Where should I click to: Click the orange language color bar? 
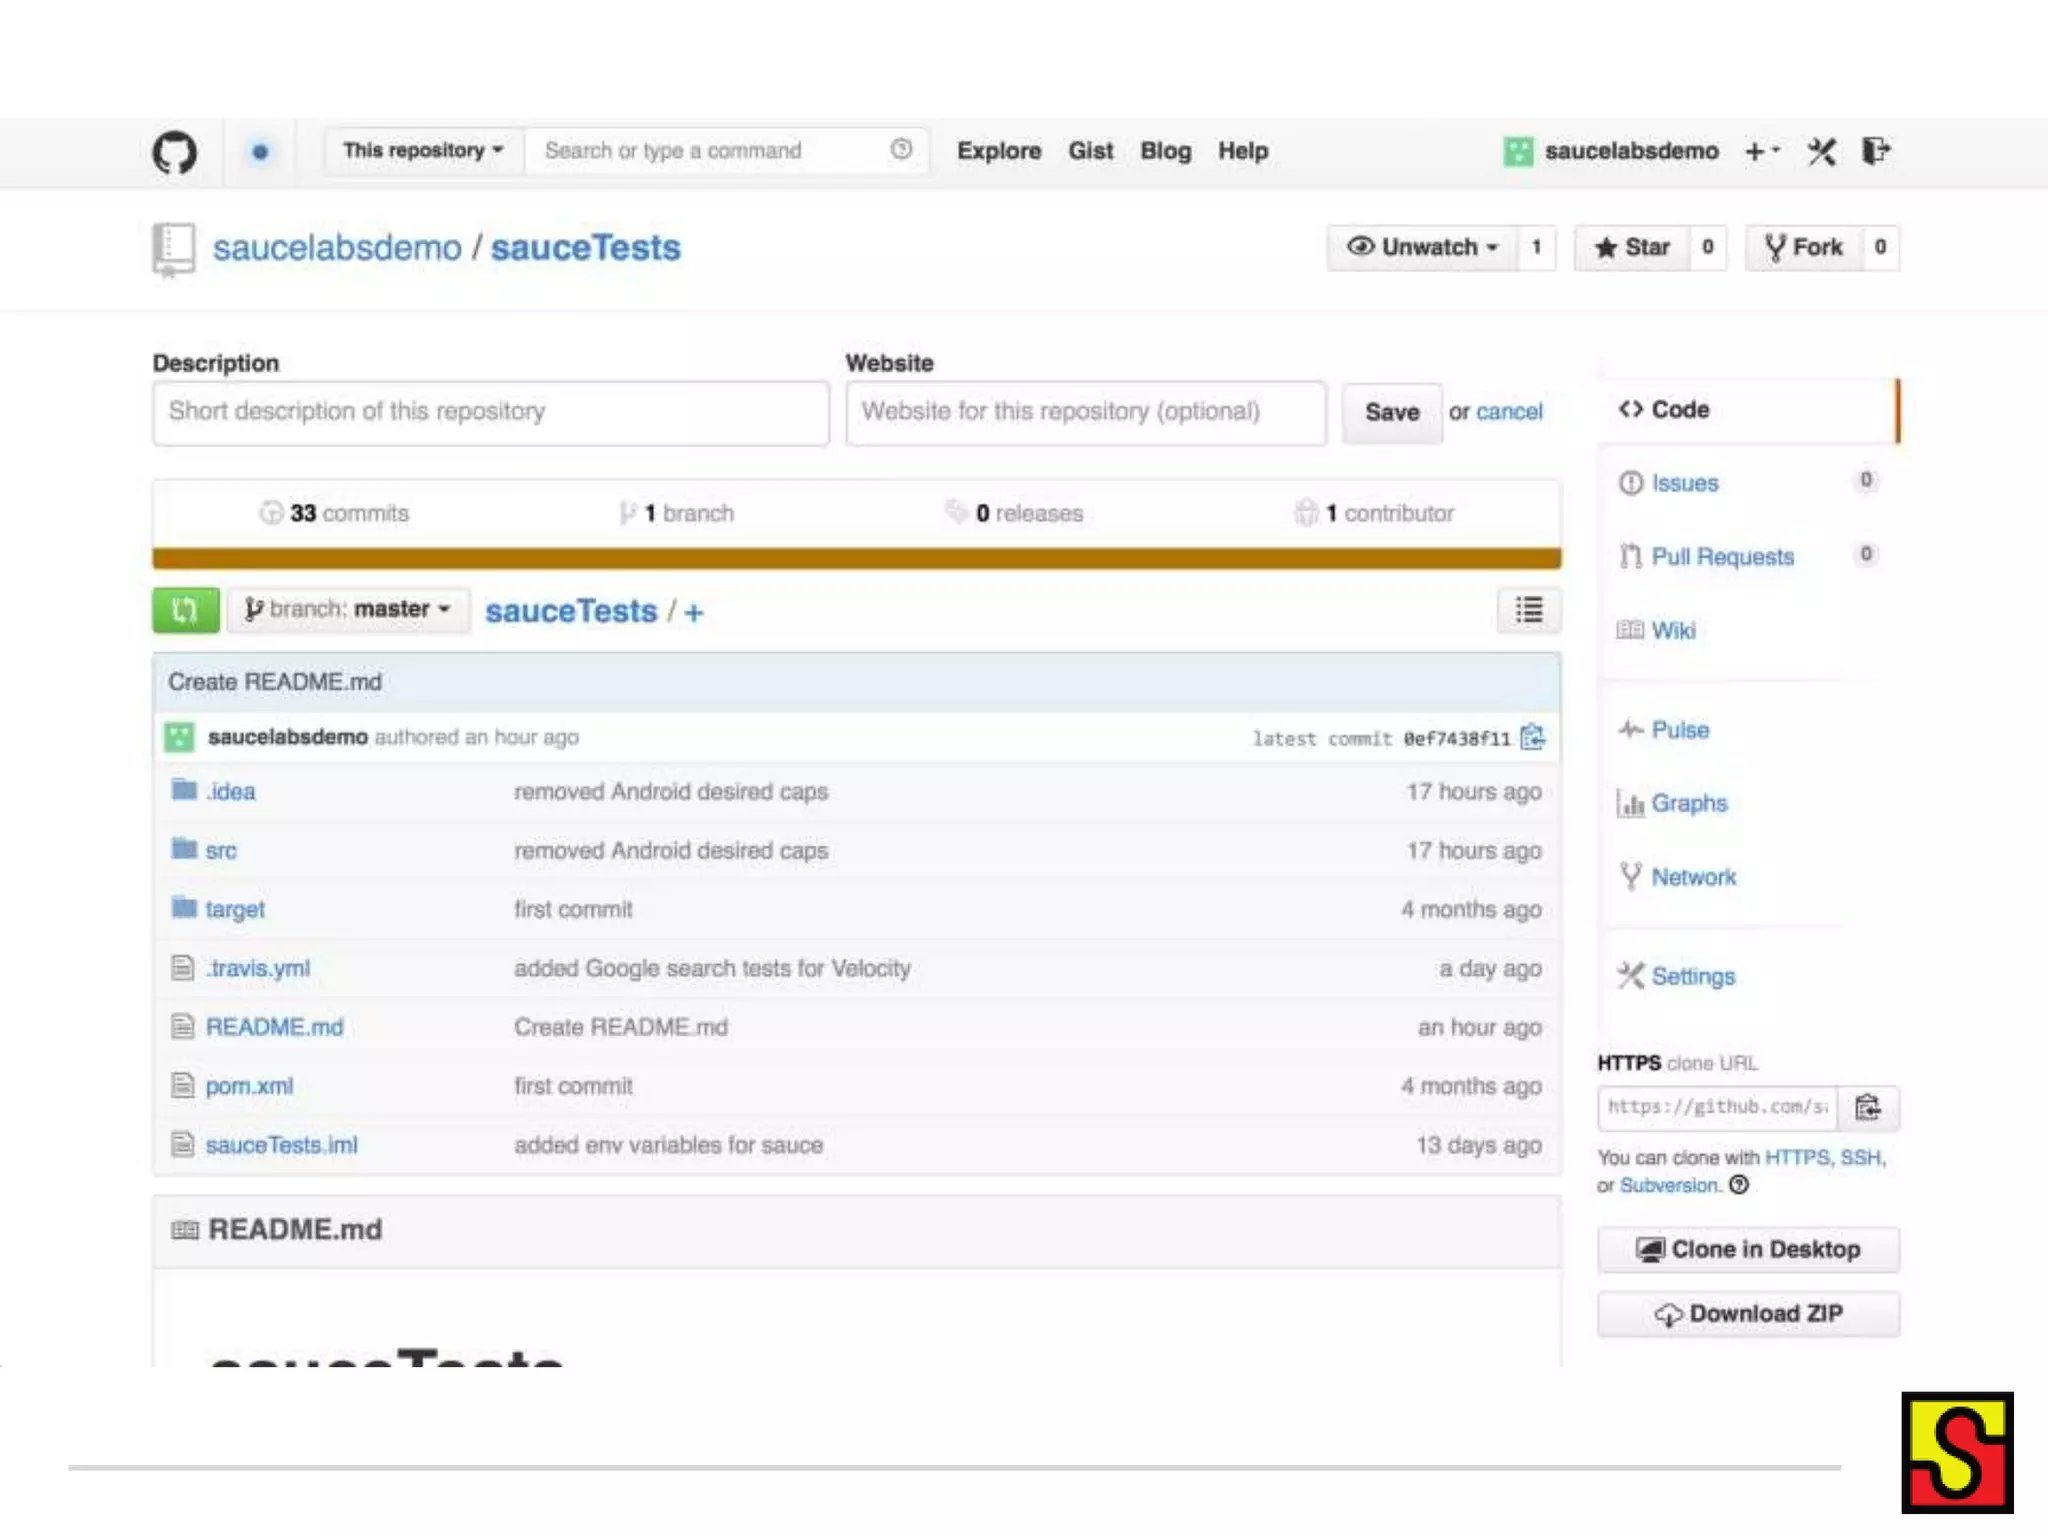pos(856,558)
